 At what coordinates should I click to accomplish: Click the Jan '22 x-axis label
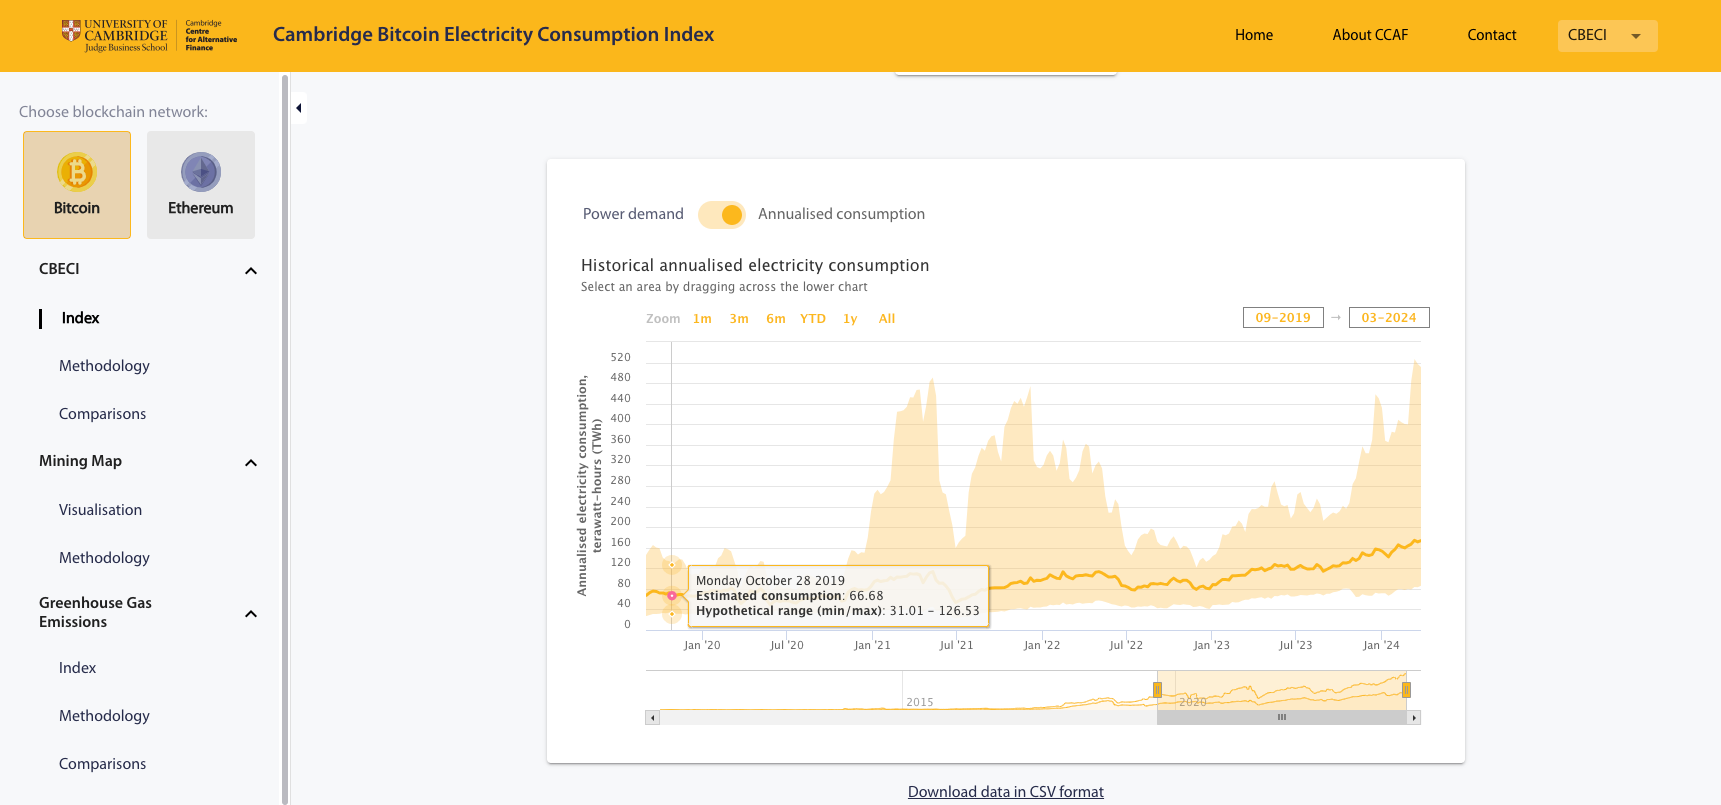(1042, 645)
